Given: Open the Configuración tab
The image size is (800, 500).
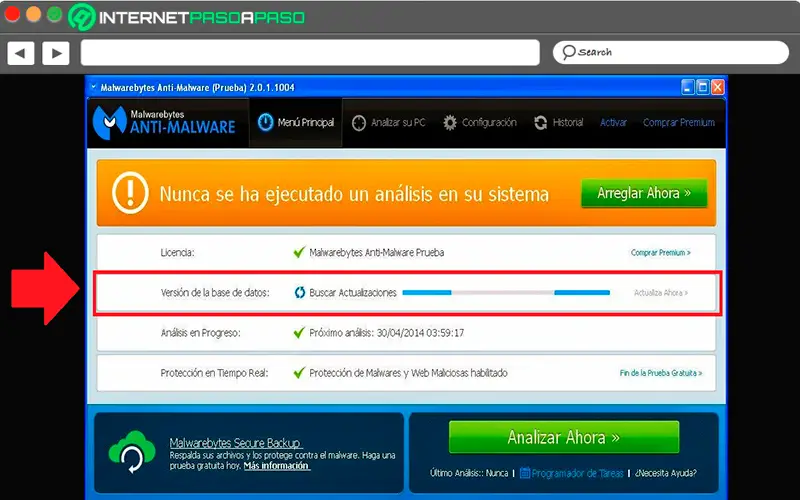Looking at the screenshot, I should point(480,122).
